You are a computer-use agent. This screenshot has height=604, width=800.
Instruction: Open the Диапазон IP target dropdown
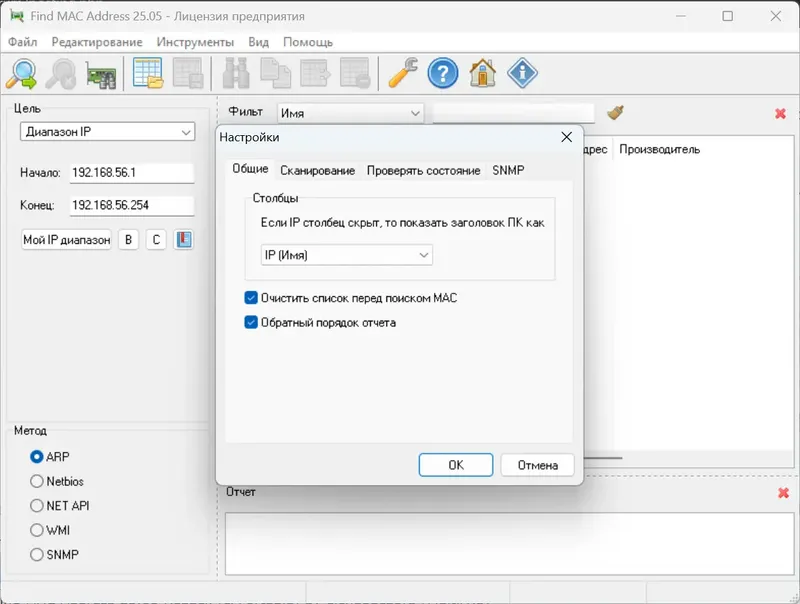(108, 132)
